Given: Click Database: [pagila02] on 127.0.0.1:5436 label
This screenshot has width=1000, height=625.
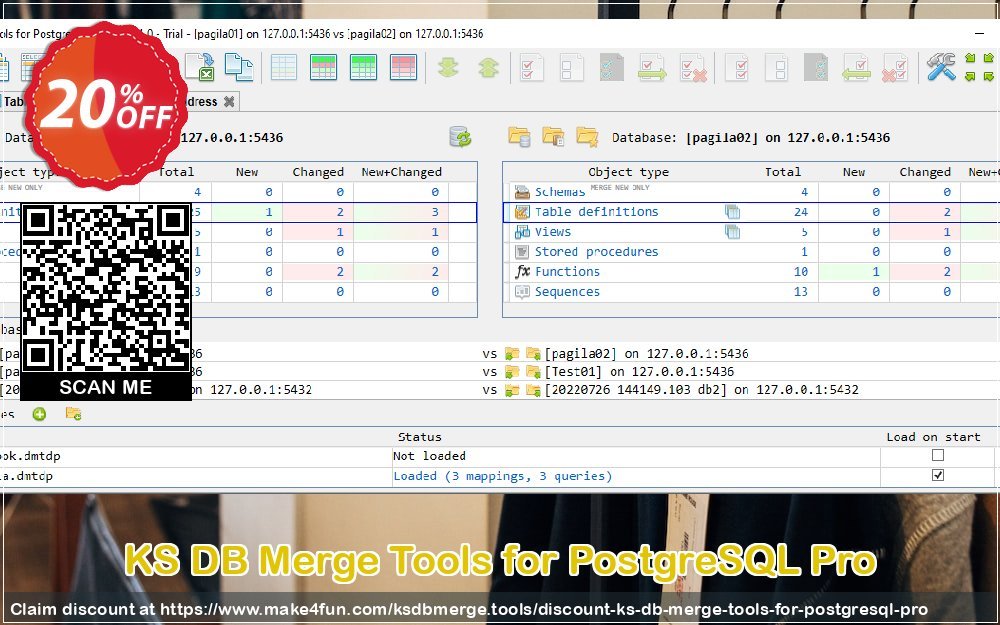Looking at the screenshot, I should (x=751, y=137).
